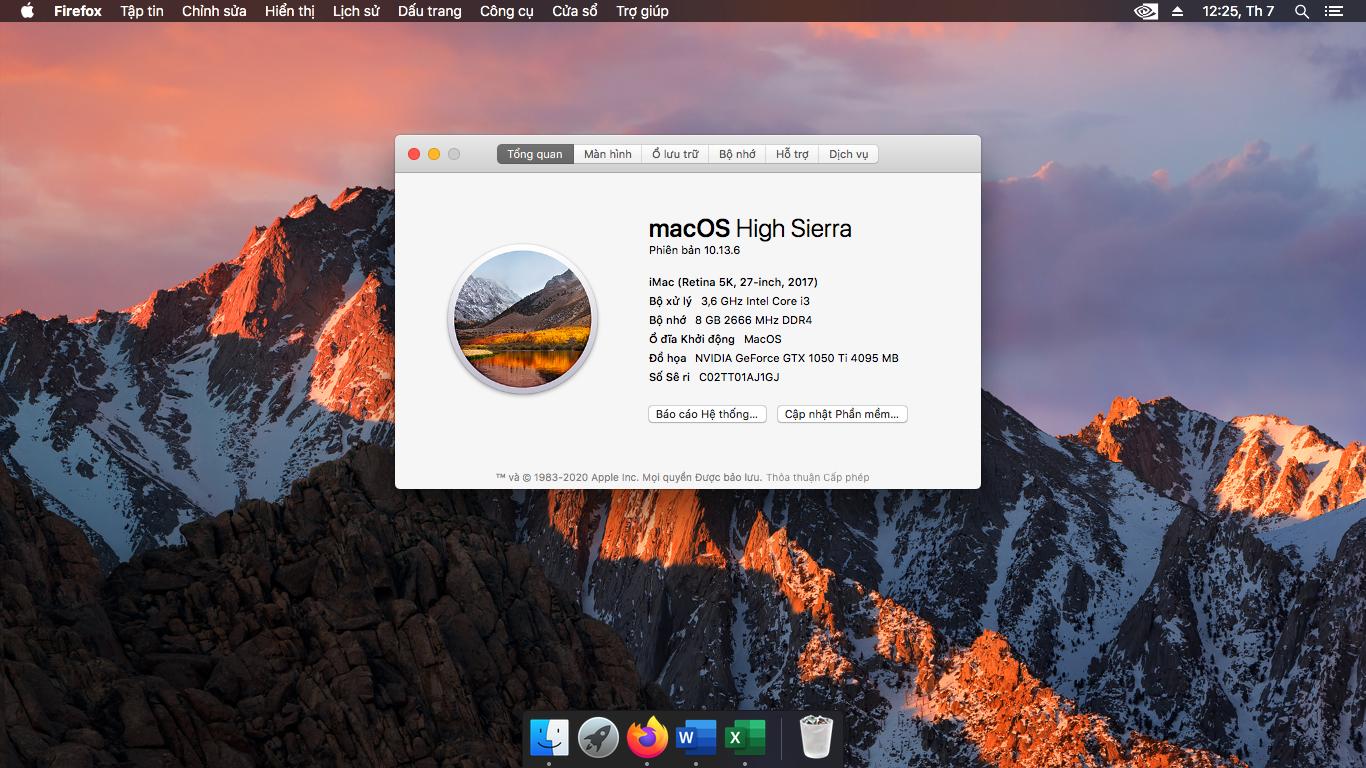Open Microsoft Excel from the dock
Viewport: 1366px width, 768px height.
[745, 738]
